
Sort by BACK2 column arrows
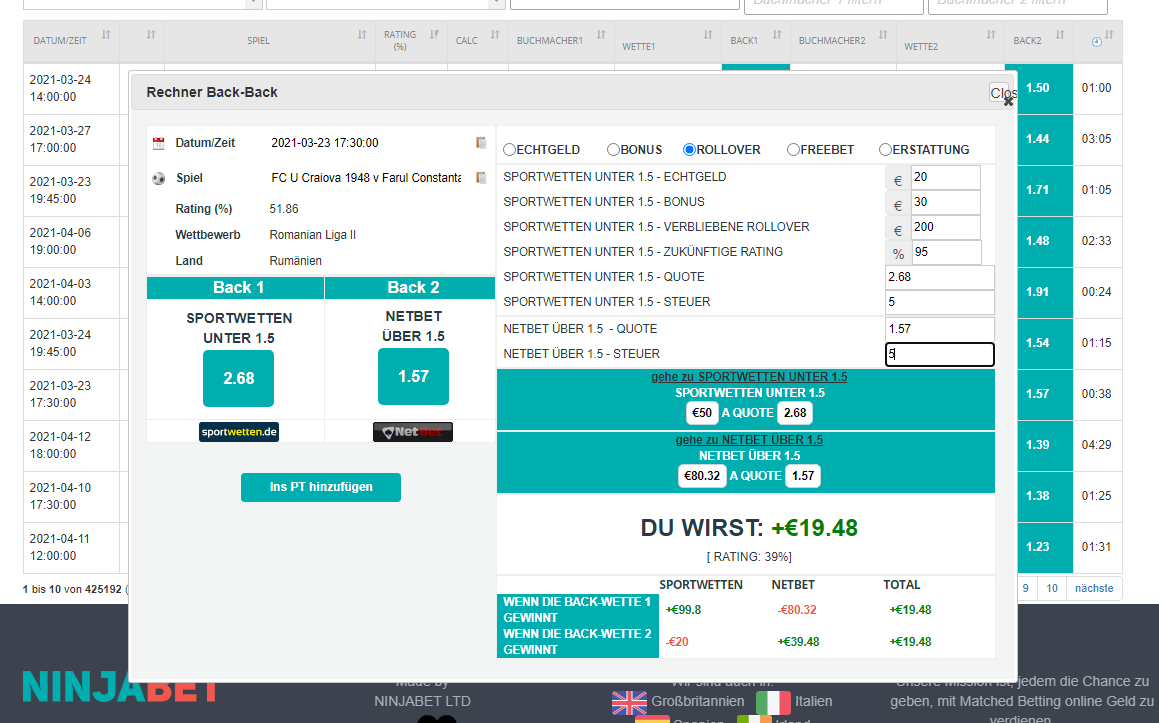(1060, 35)
